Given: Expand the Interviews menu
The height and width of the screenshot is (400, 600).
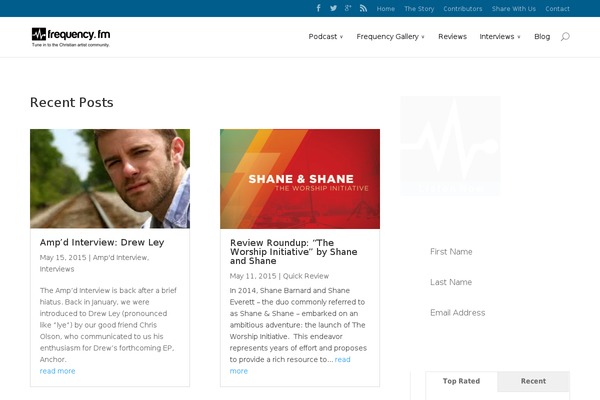Looking at the screenshot, I should 500,36.
